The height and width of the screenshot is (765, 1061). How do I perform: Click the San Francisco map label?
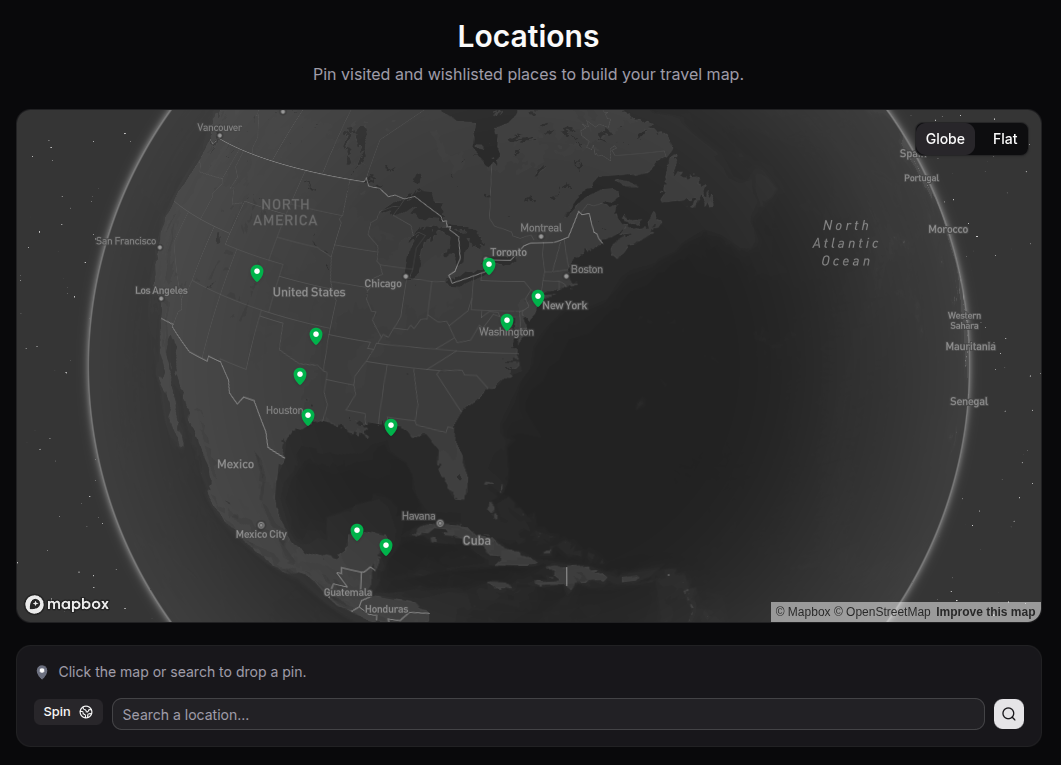[126, 241]
